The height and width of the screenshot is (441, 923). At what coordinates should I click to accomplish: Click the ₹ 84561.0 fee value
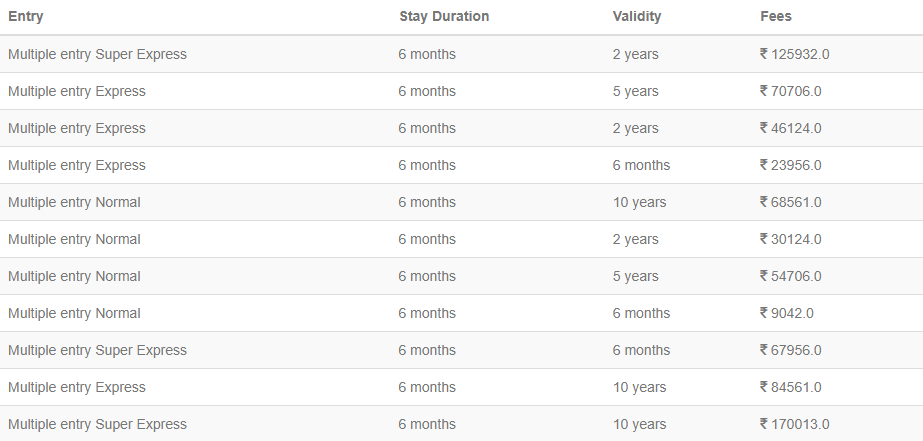[791, 387]
